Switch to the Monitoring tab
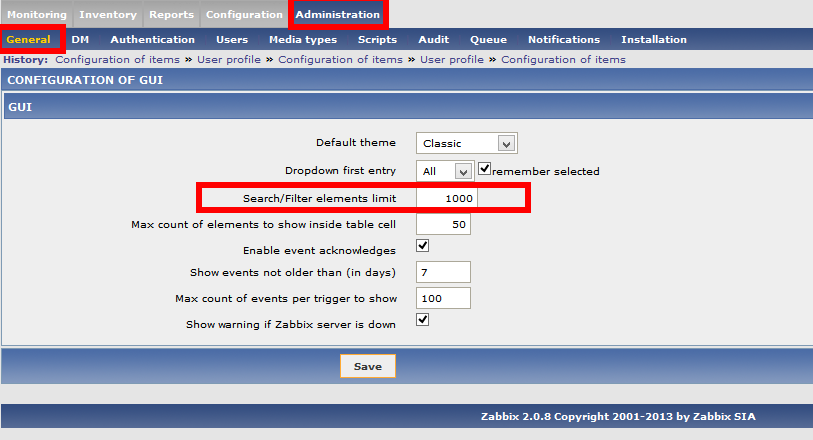 [x=36, y=15]
